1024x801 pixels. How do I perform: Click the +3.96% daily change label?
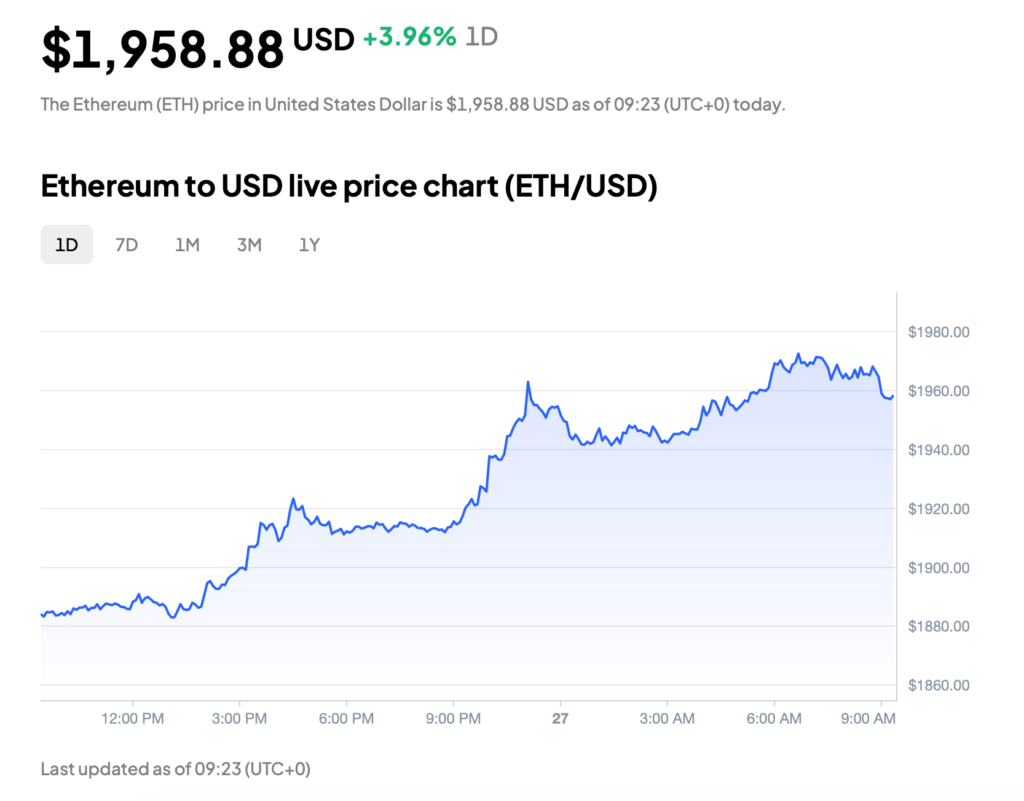[409, 37]
